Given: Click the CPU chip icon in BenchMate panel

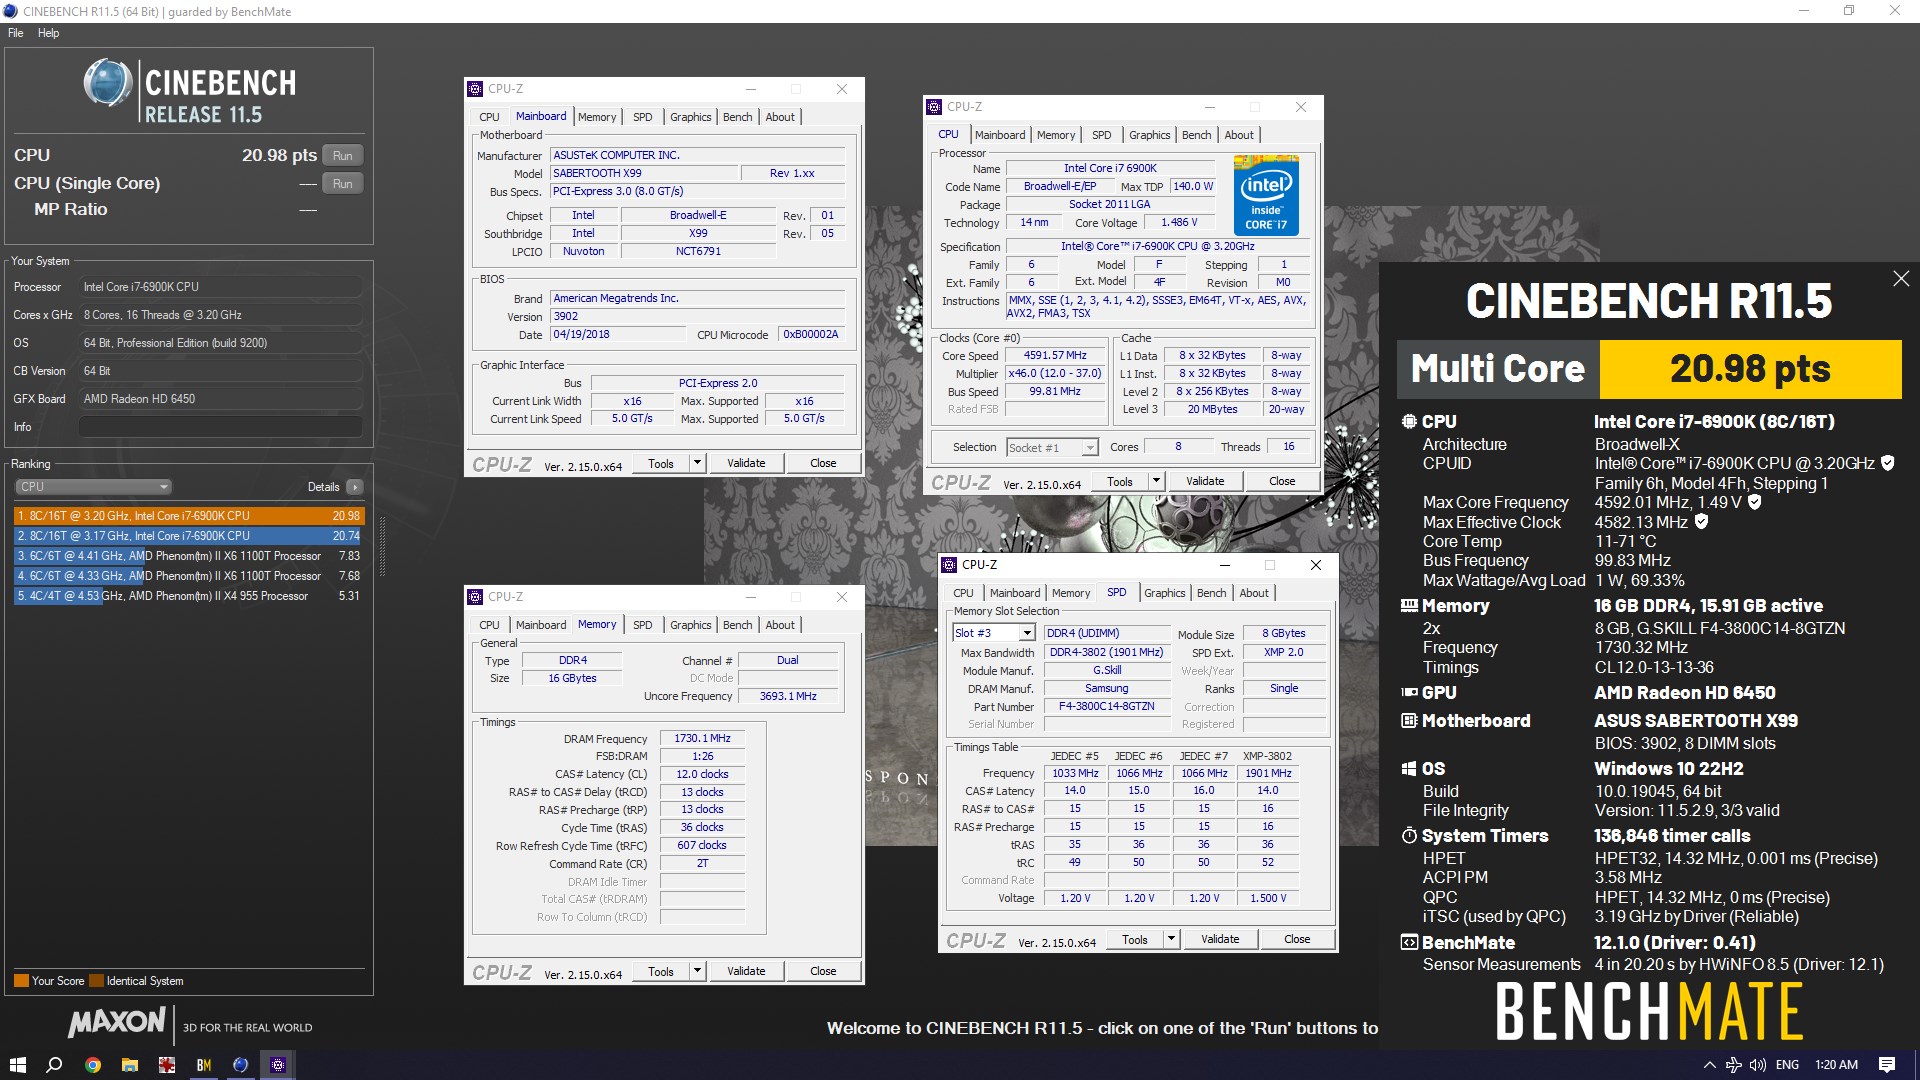Looking at the screenshot, I should (1409, 422).
